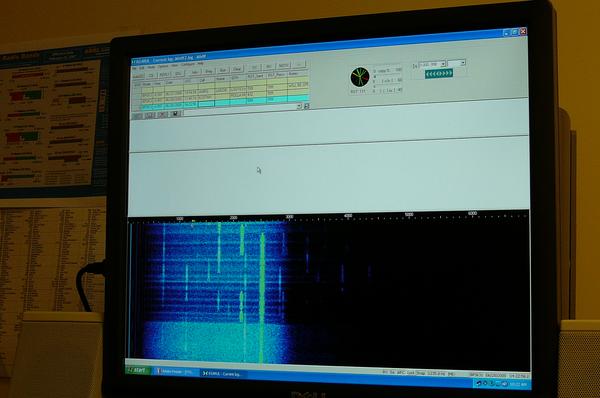600x398 pixels.
Task: Expand the dropdown arrow beside the log entry field
Action: pyautogui.click(x=299, y=107)
